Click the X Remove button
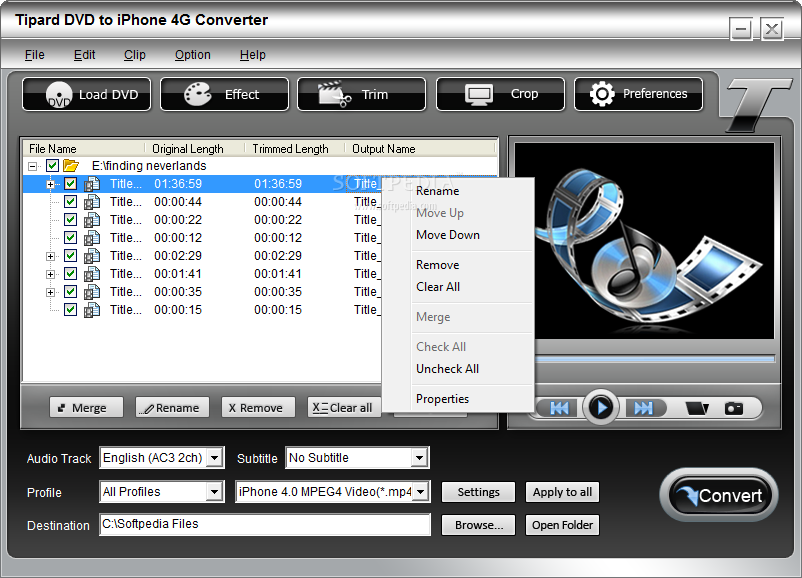Viewport: 802px width, 578px height. point(258,408)
